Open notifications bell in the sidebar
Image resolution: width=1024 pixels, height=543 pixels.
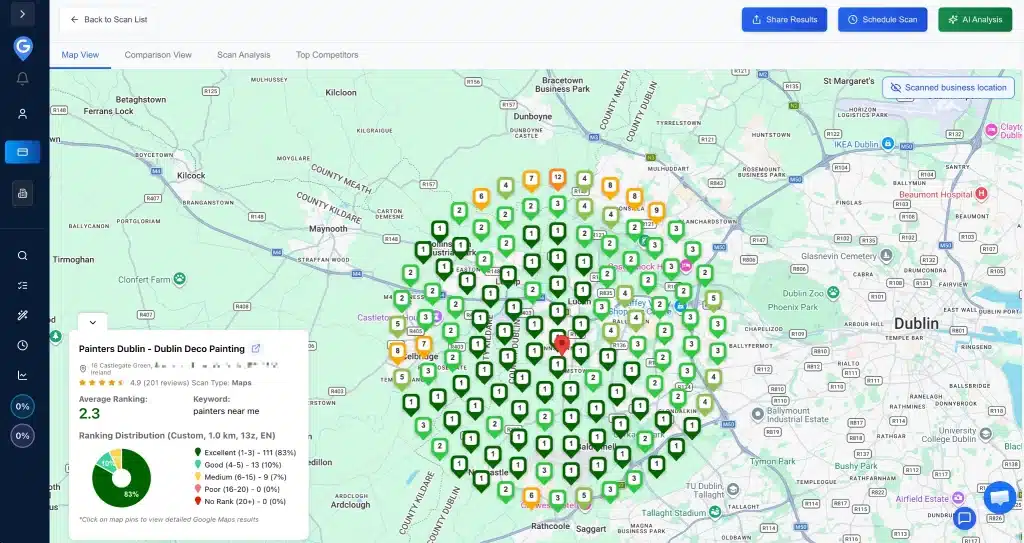(x=22, y=78)
